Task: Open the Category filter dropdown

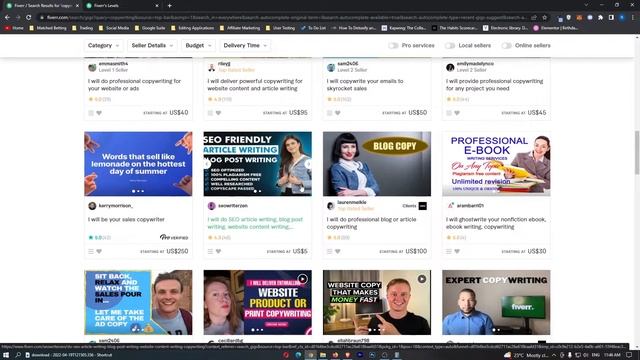Action: (103, 45)
